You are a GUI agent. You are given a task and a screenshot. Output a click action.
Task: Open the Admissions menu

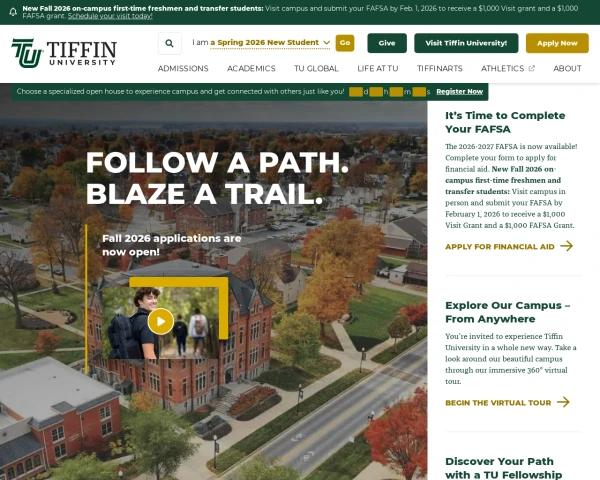coord(183,69)
